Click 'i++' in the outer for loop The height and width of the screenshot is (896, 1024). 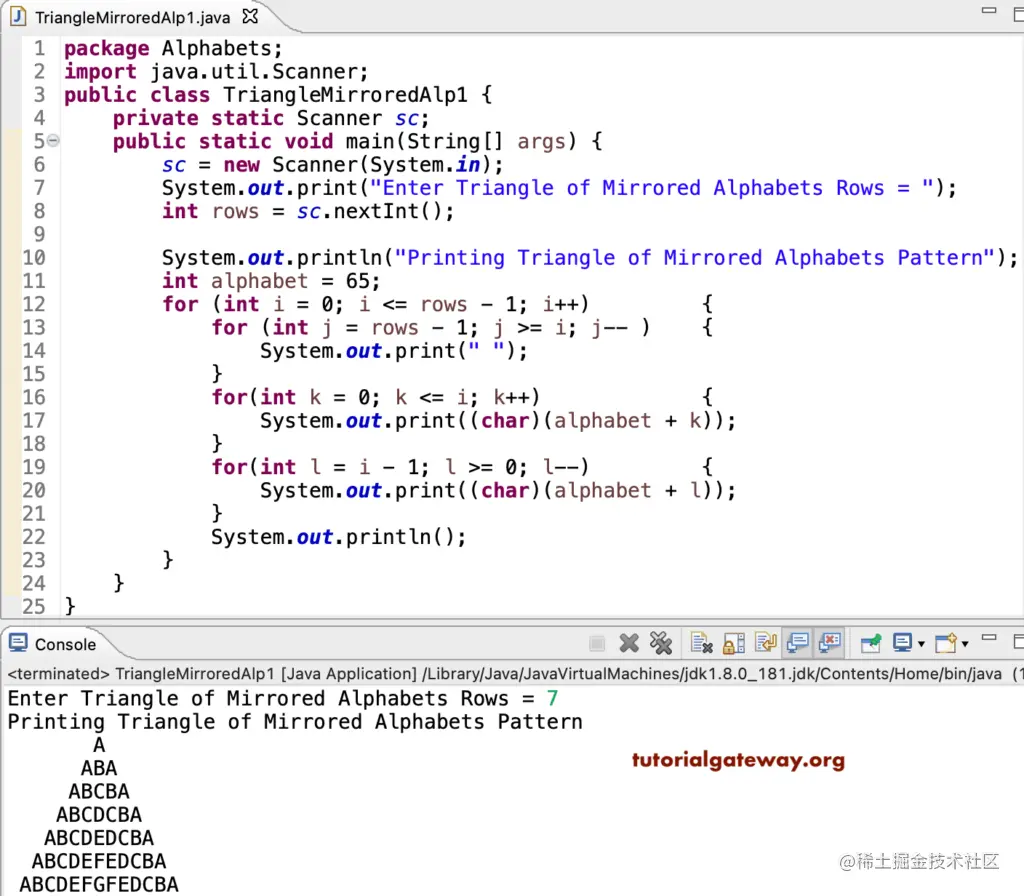(x=560, y=304)
